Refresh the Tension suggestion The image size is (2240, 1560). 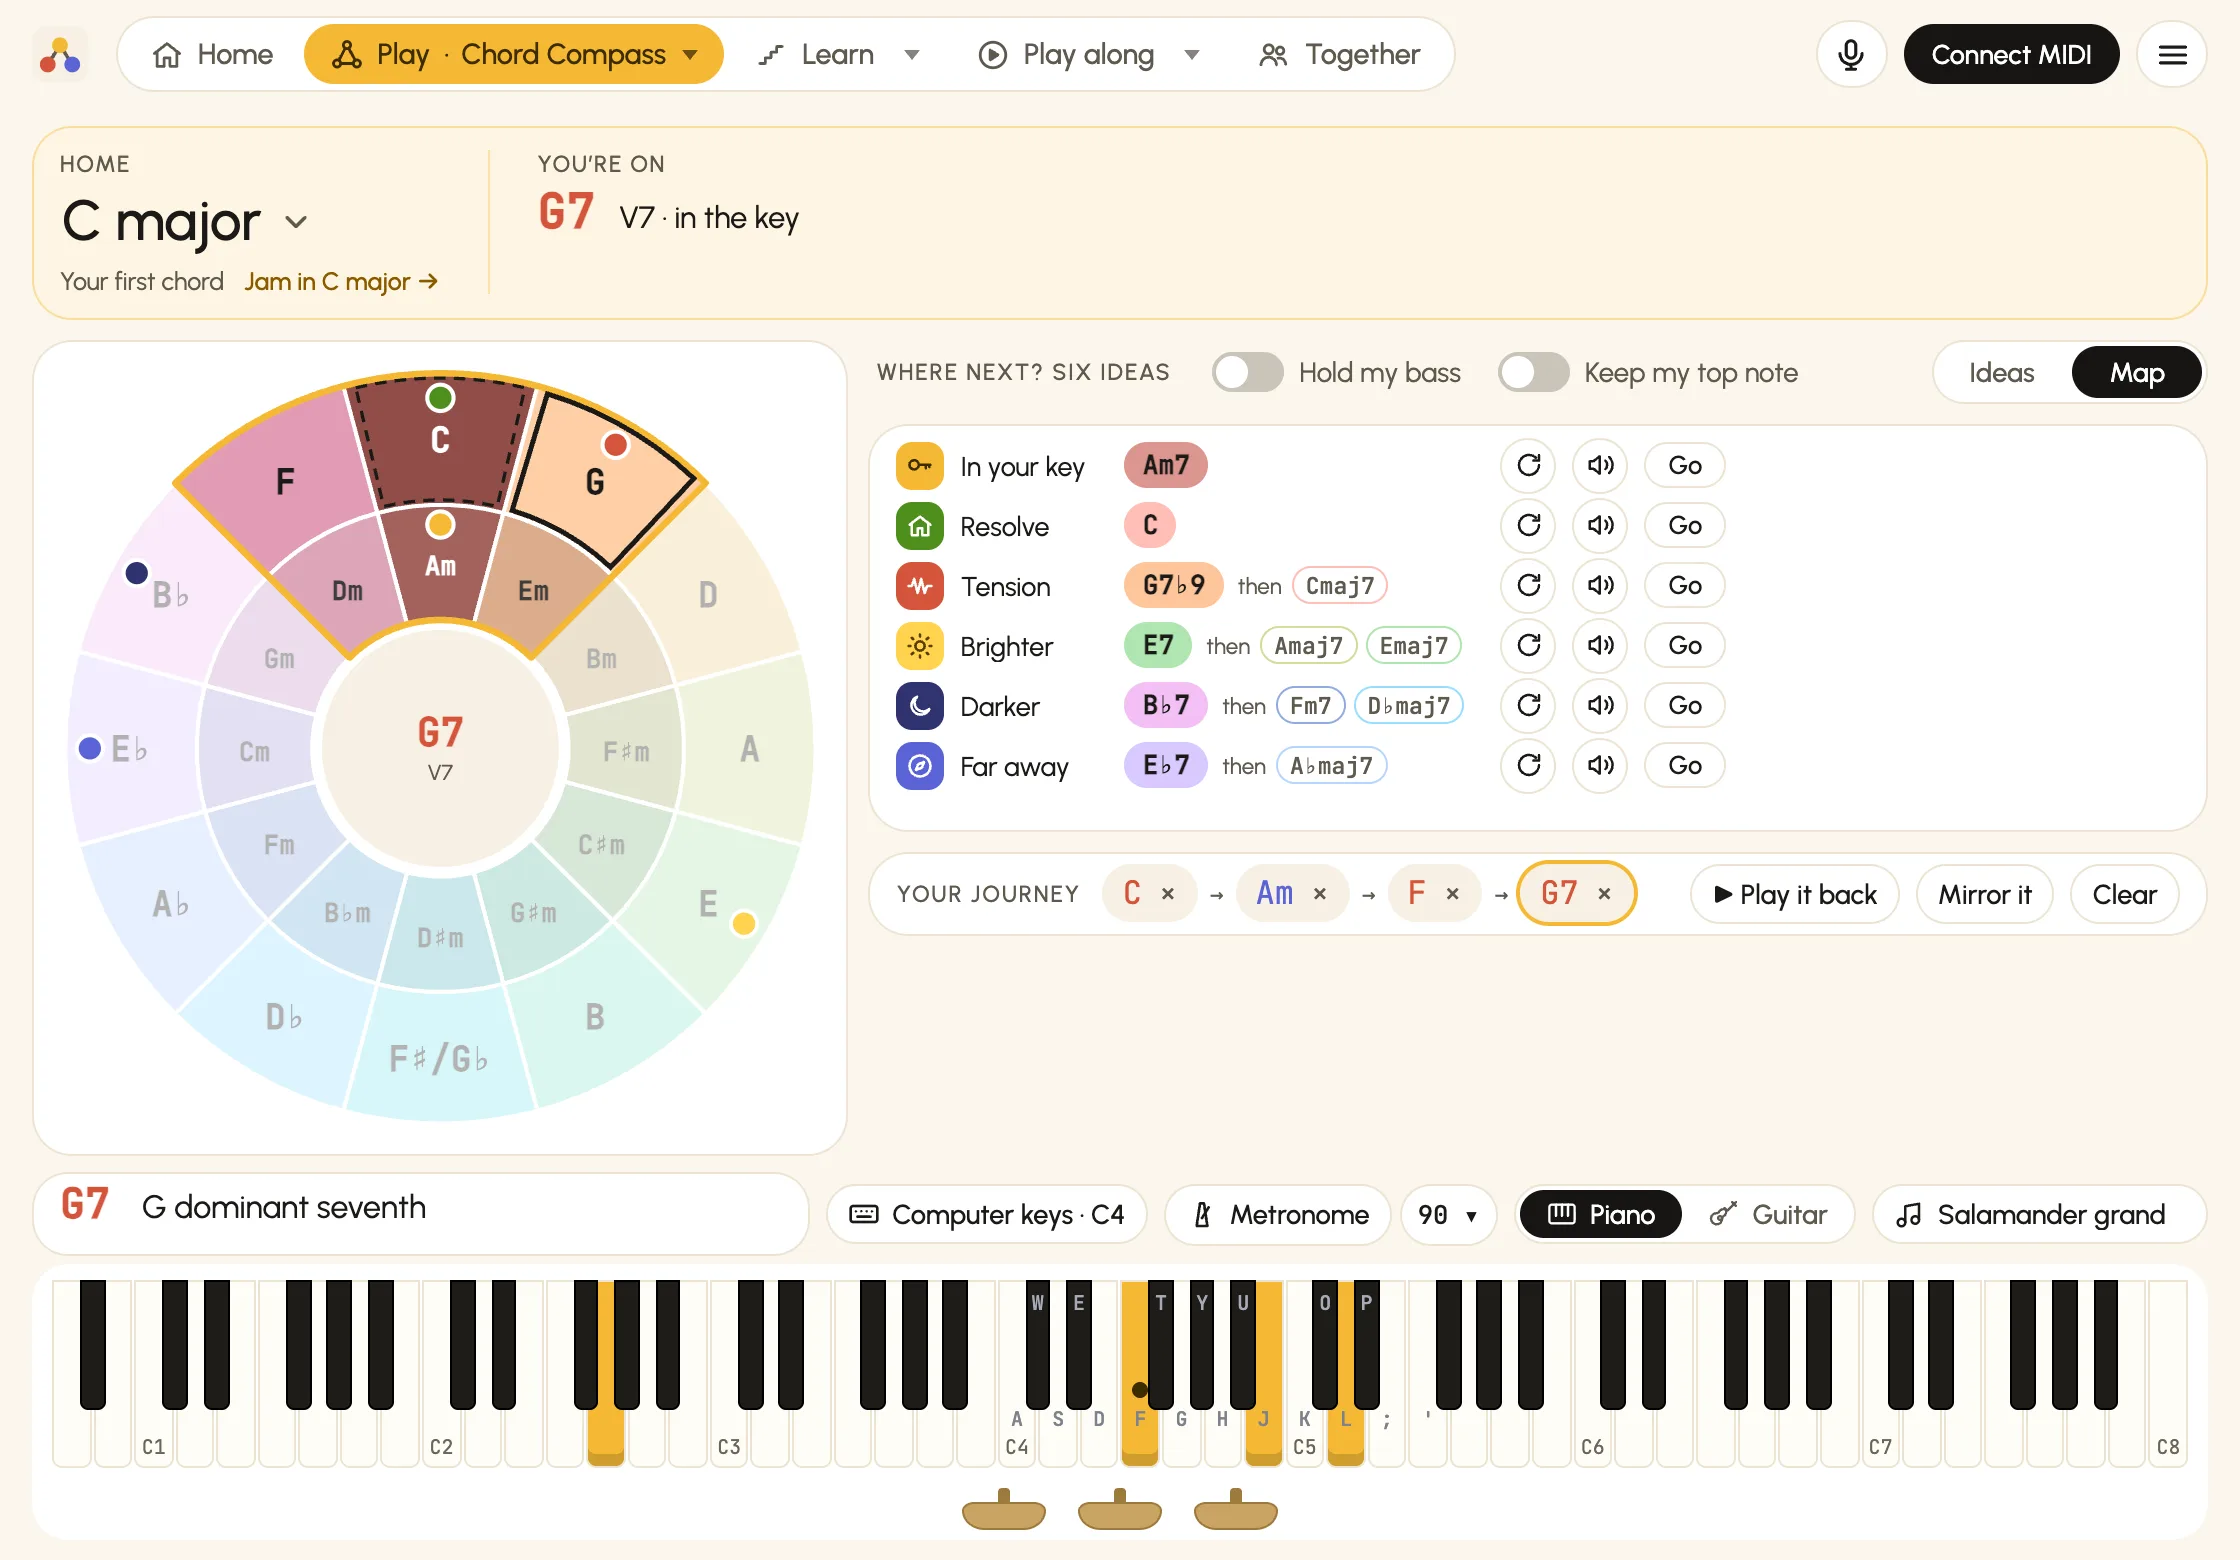coord(1528,585)
